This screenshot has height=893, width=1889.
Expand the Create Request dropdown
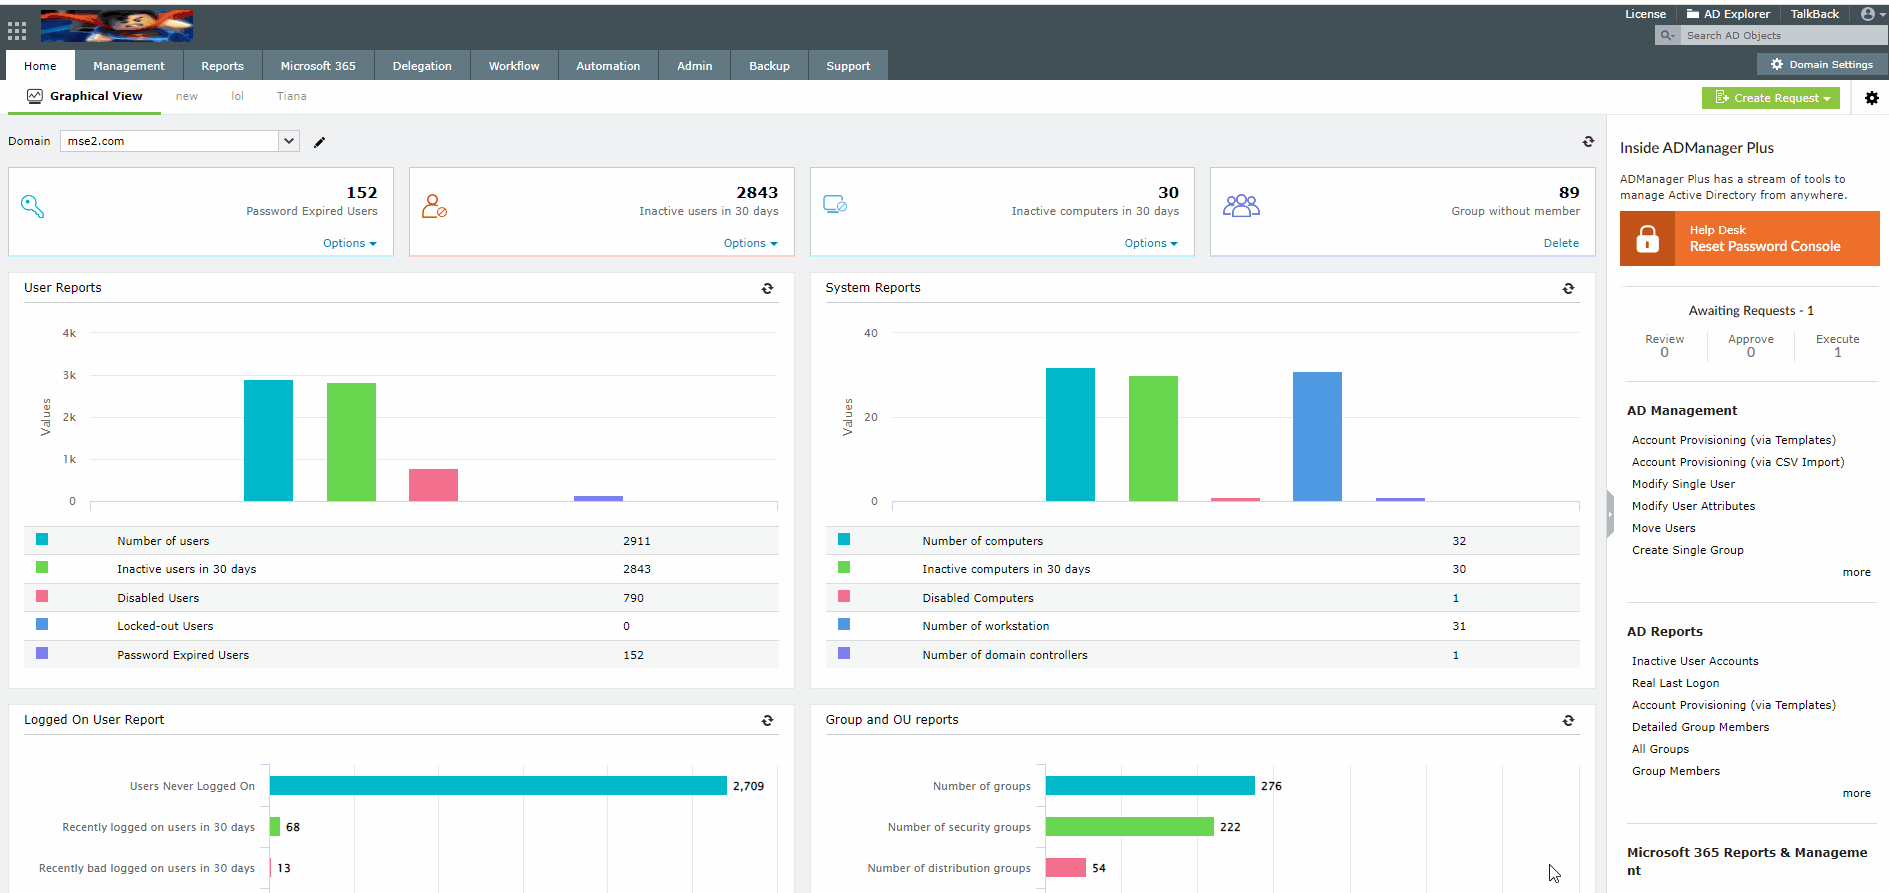pyautogui.click(x=1771, y=98)
